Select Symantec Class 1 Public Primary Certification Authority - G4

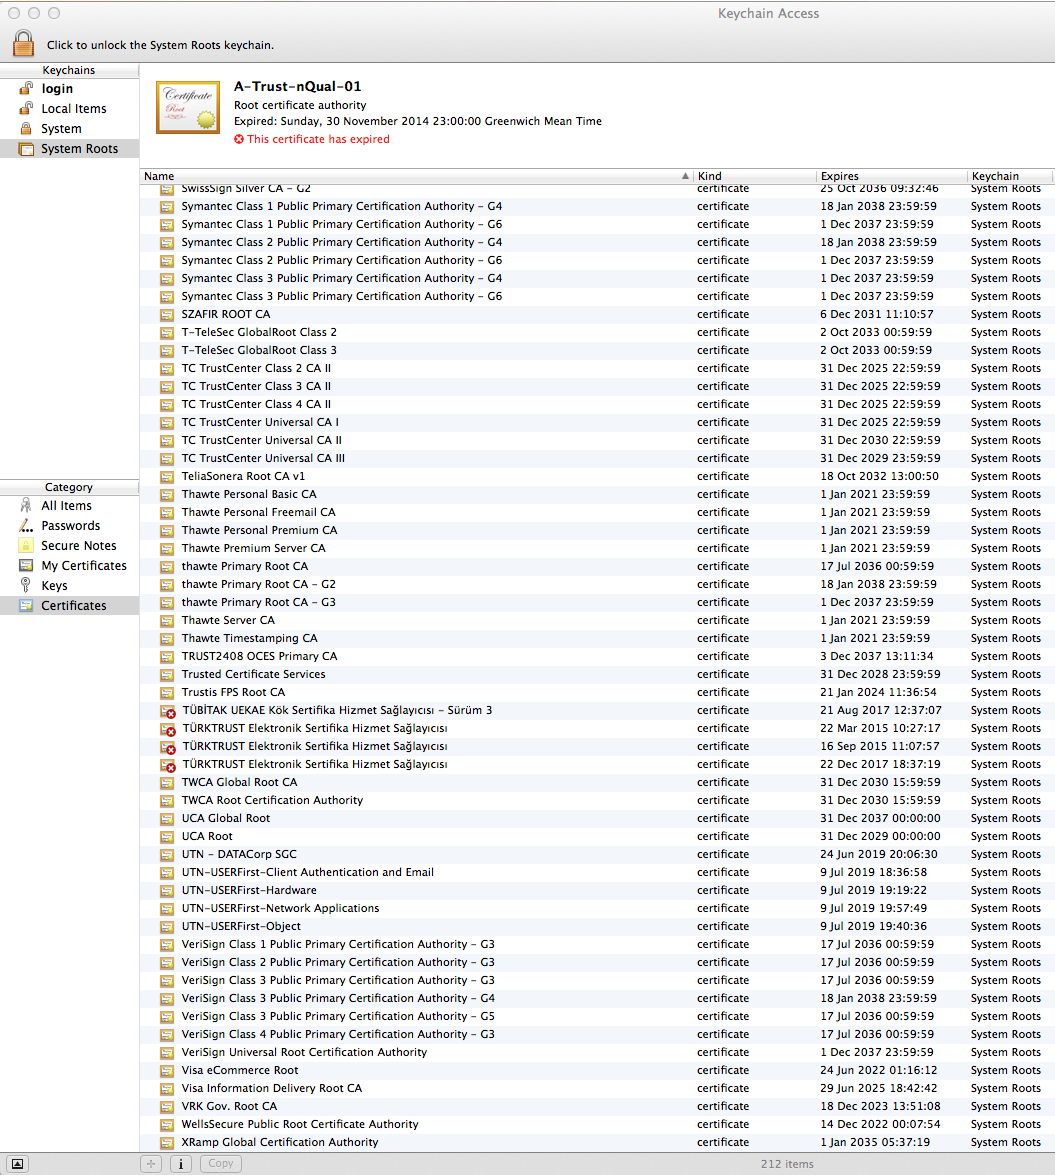coord(596,206)
